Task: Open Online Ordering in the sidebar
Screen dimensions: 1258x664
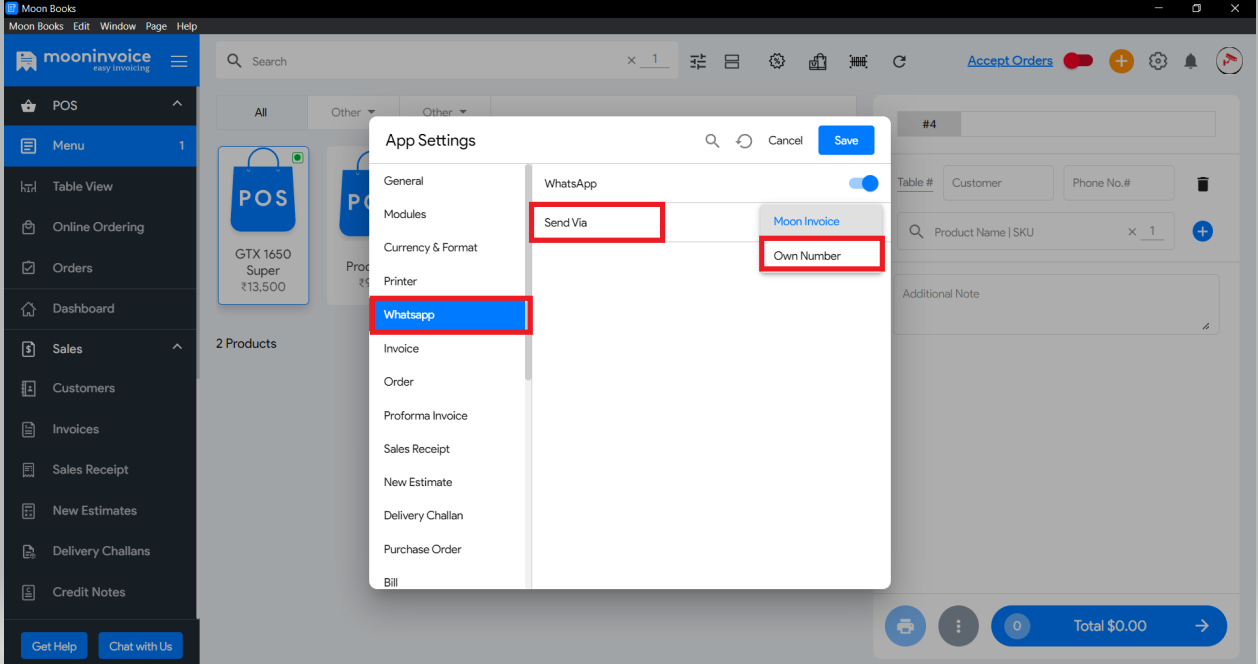Action: 100,227
